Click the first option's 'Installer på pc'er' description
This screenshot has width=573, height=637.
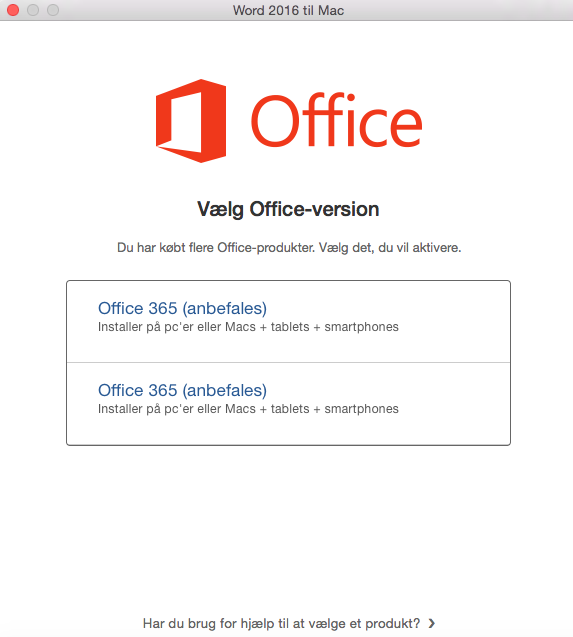[248, 327]
